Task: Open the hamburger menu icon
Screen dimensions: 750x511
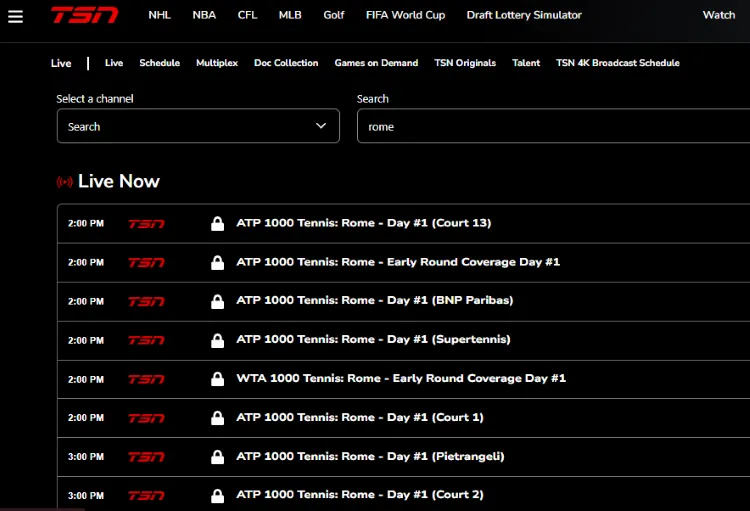Action: coord(15,16)
